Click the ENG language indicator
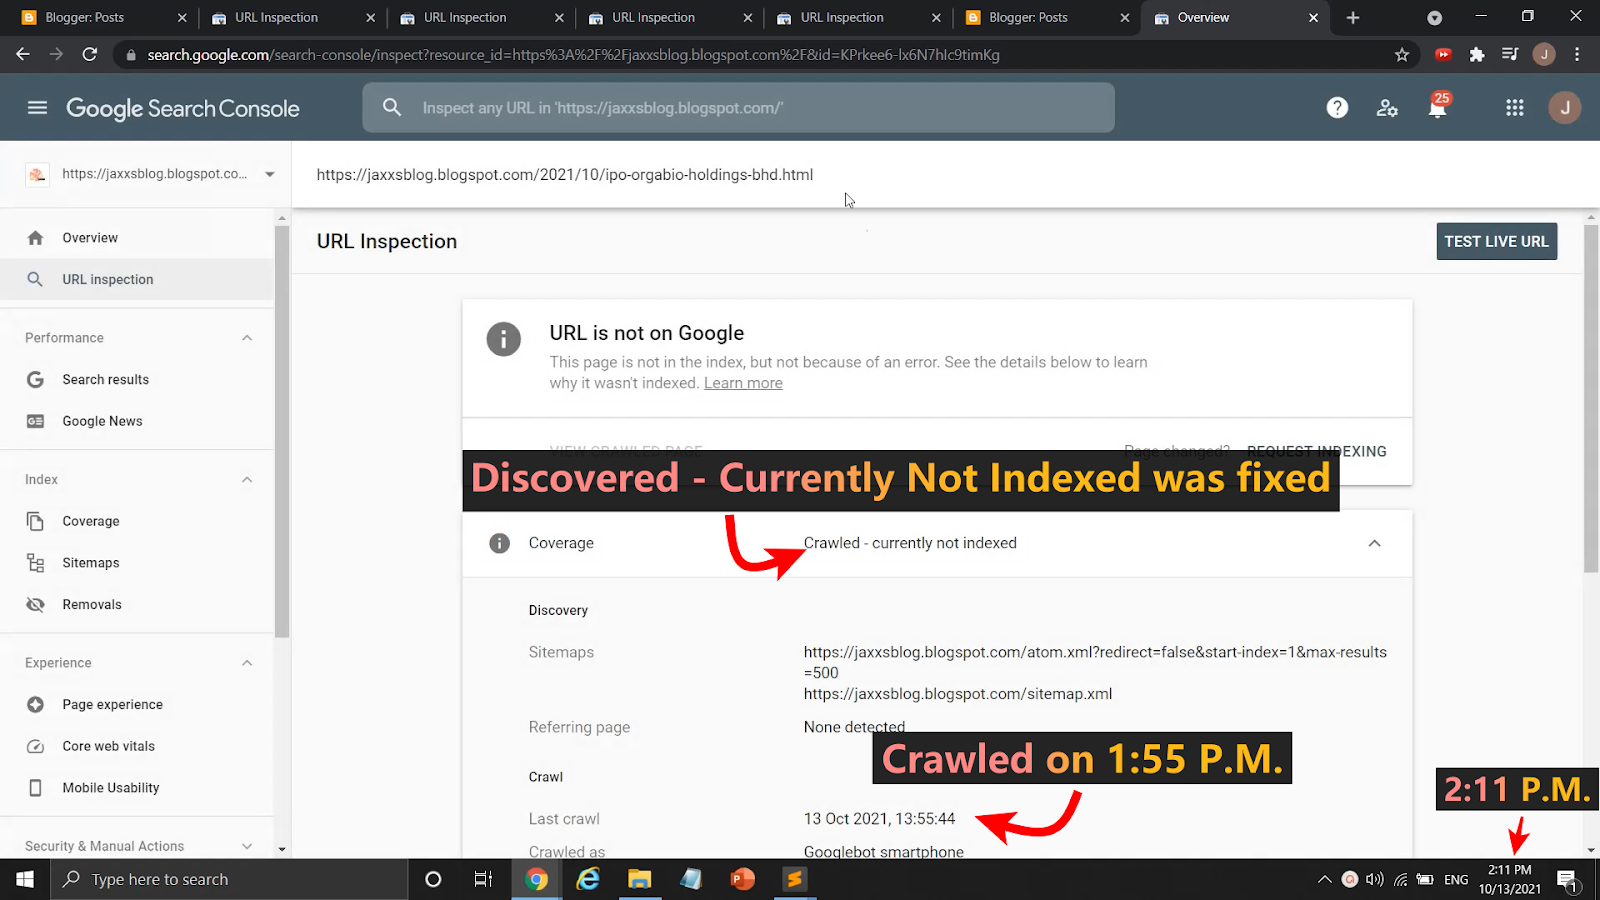Viewport: 1600px width, 900px height. [1456, 880]
